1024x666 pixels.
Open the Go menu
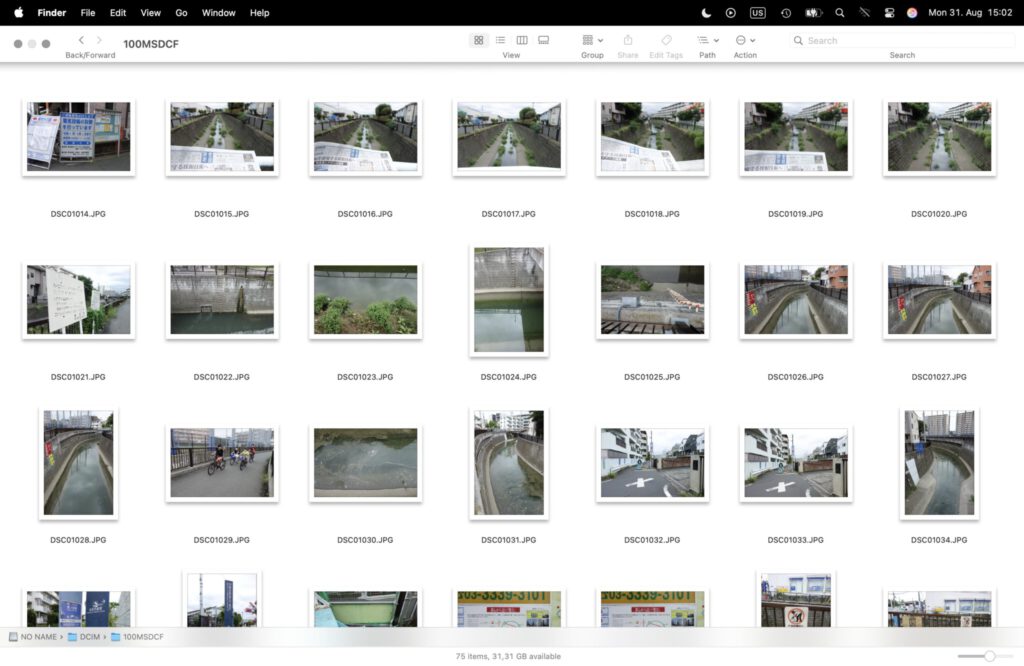click(181, 12)
